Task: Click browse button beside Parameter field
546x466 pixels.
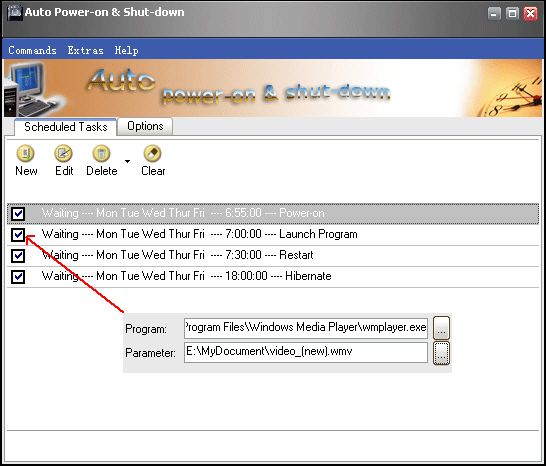Action: (441, 353)
